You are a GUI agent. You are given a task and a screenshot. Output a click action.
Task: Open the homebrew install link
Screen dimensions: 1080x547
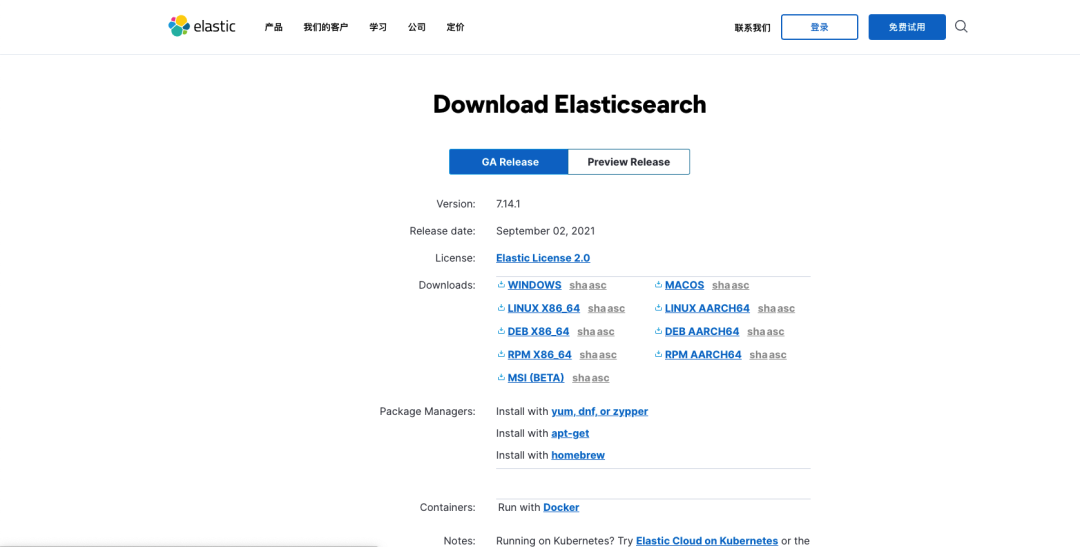(x=578, y=455)
